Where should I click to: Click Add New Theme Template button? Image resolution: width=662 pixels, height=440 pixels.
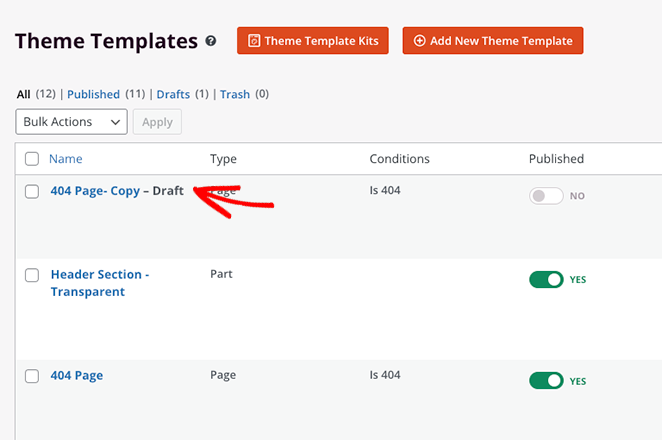(x=493, y=41)
